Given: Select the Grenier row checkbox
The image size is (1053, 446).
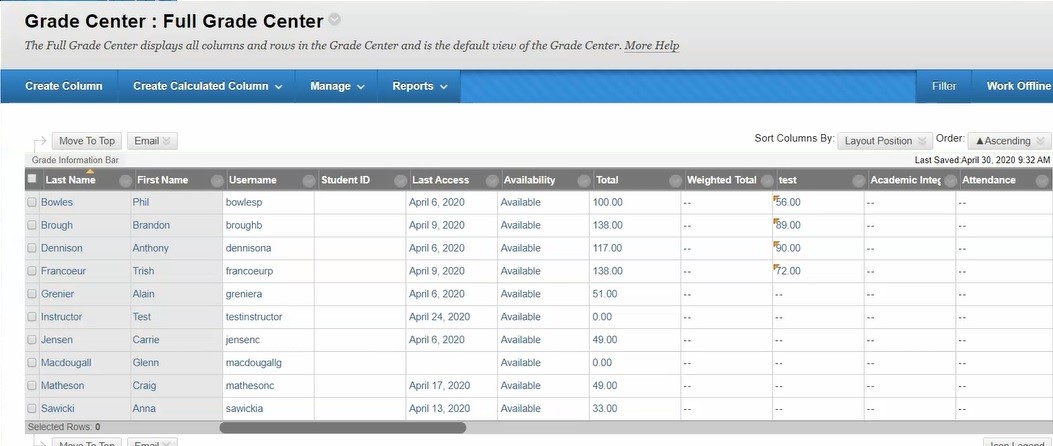Looking at the screenshot, I should 32,294.
